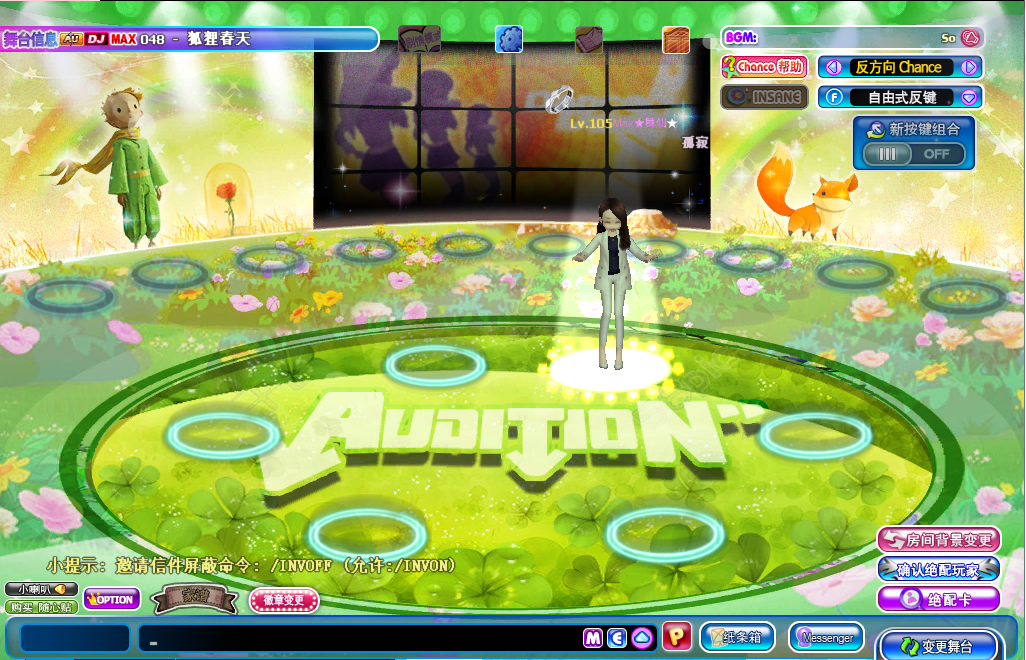This screenshot has height=660, width=1026.
Task: Click the 反方向 Chance mode label
Action: pyautogui.click(x=899, y=67)
